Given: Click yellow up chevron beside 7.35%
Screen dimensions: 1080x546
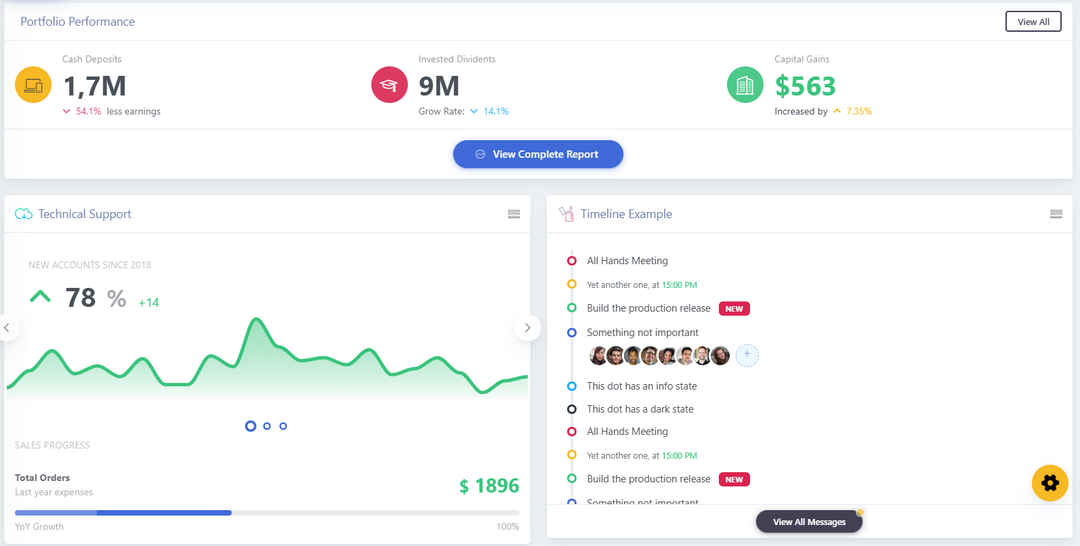Looking at the screenshot, I should [837, 111].
